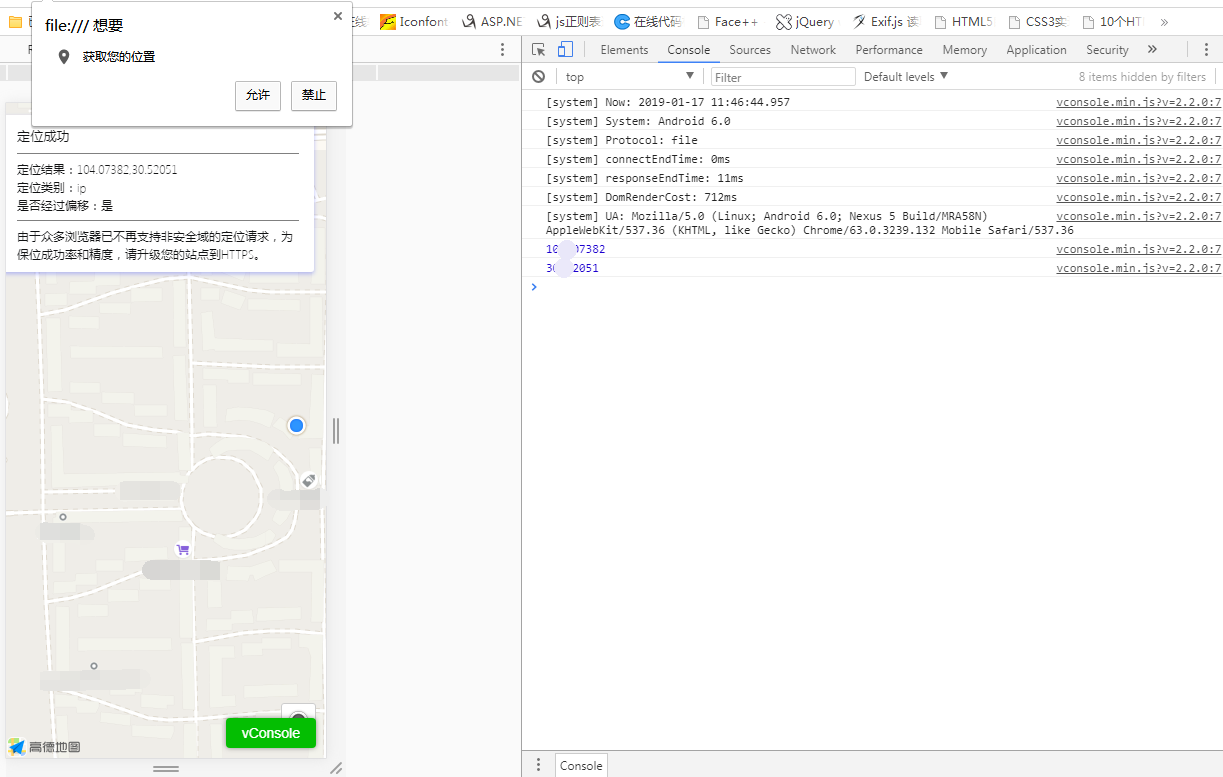This screenshot has width=1223, height=777.
Task: Select the Console drawer tab at bottom
Action: click(581, 765)
